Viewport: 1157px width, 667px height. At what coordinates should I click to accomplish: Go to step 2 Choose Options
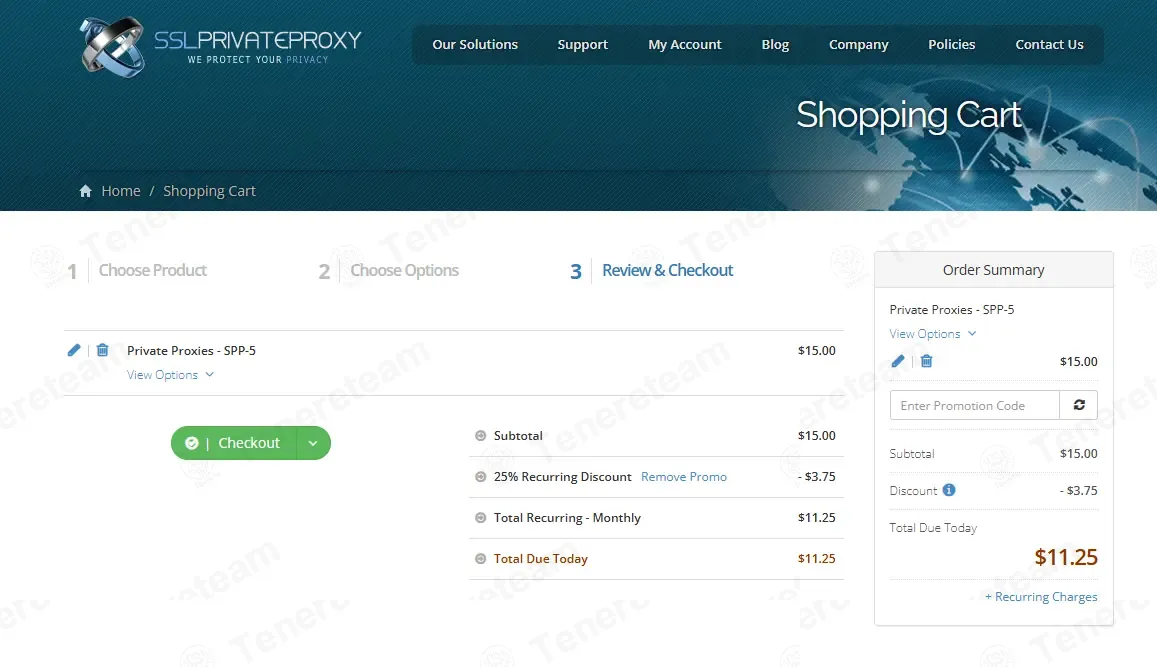coord(389,271)
